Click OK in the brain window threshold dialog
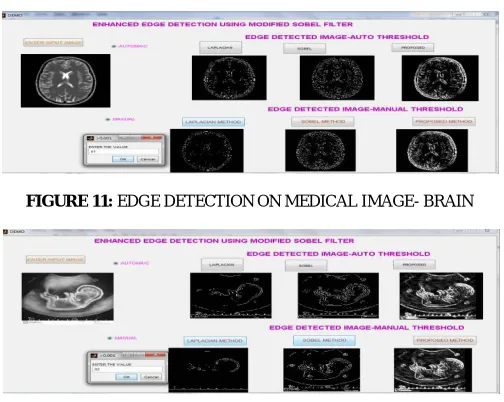 tap(123, 159)
